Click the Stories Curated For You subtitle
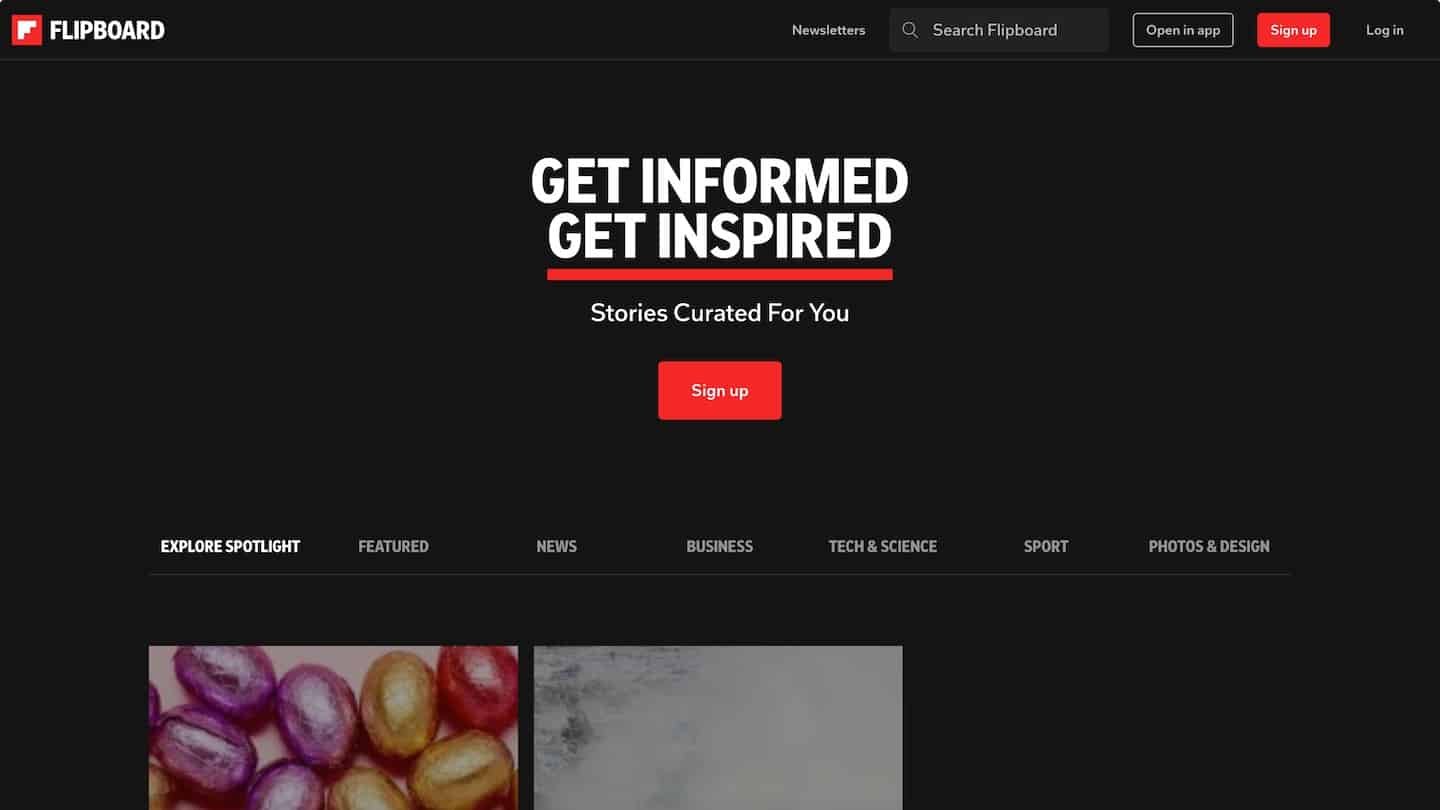 (720, 313)
